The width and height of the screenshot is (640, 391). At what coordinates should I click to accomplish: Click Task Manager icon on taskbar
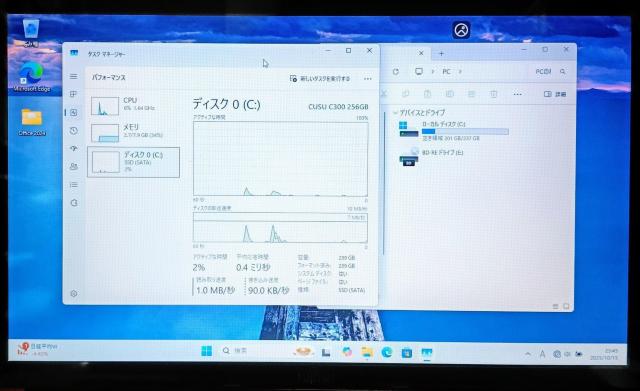click(x=427, y=352)
